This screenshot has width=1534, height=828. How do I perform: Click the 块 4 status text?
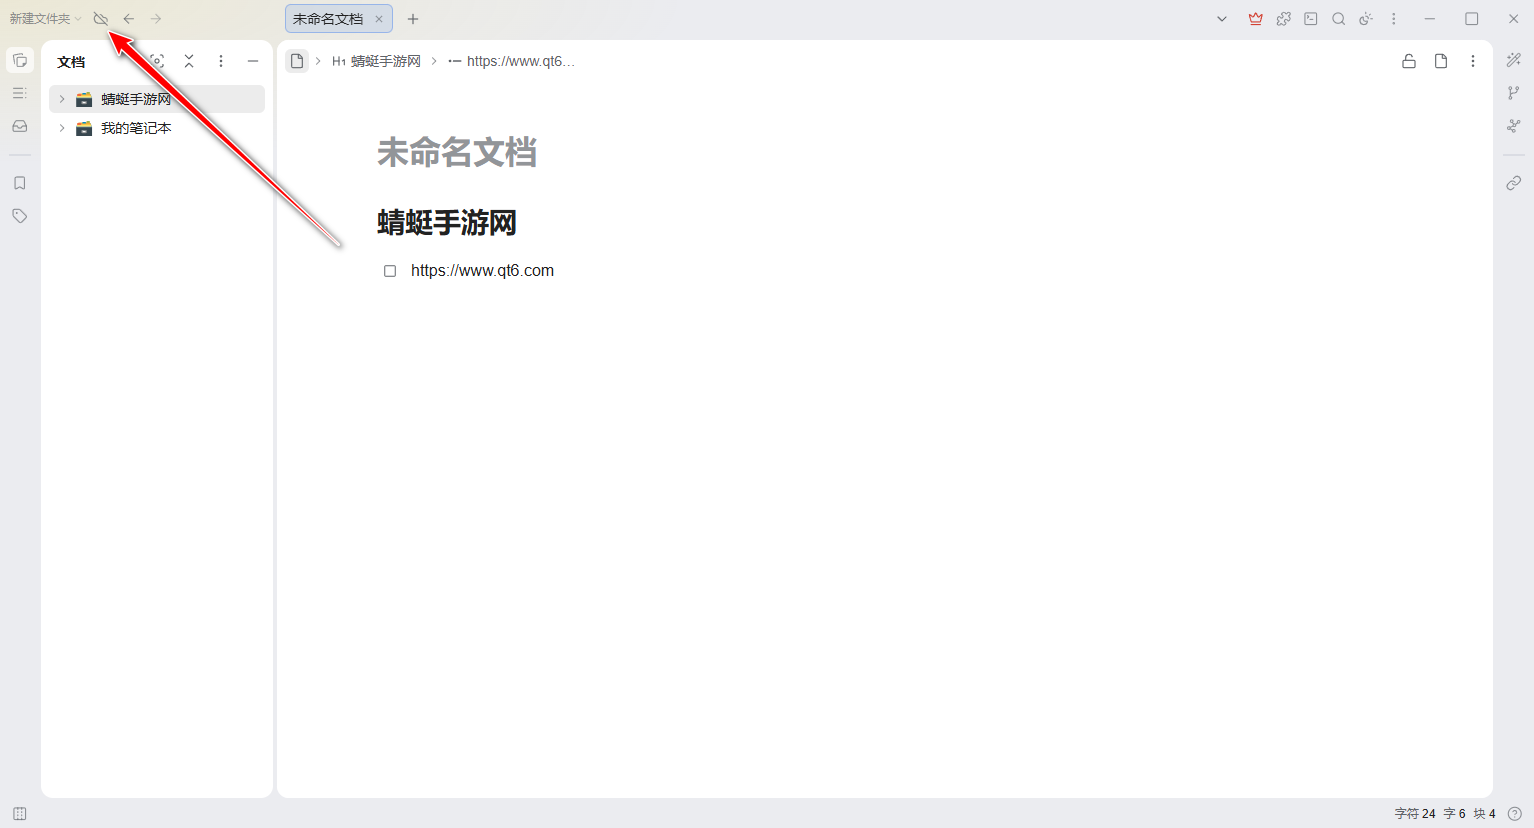(1484, 814)
